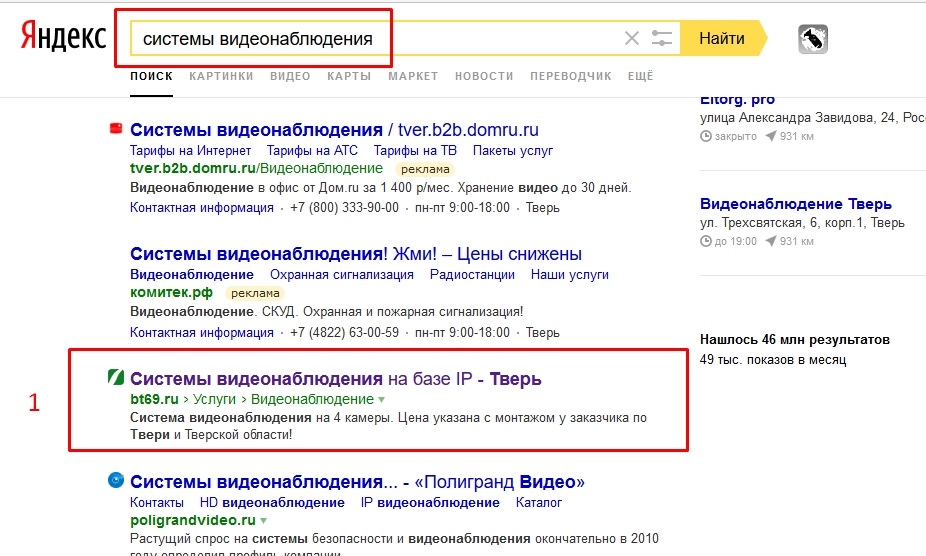Select the Поиск tab
The width and height of the screenshot is (926, 556).
point(152,76)
